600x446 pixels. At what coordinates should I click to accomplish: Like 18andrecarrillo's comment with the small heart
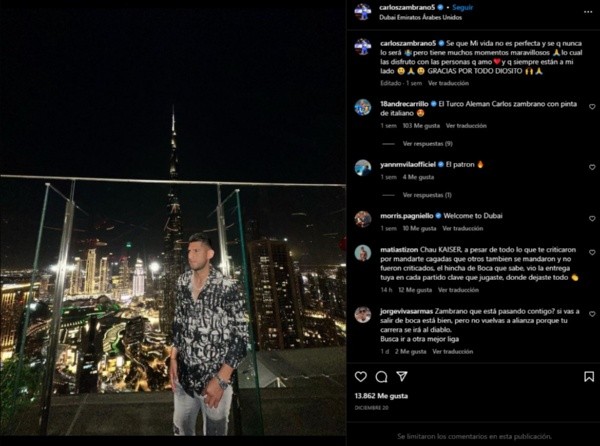(x=592, y=107)
